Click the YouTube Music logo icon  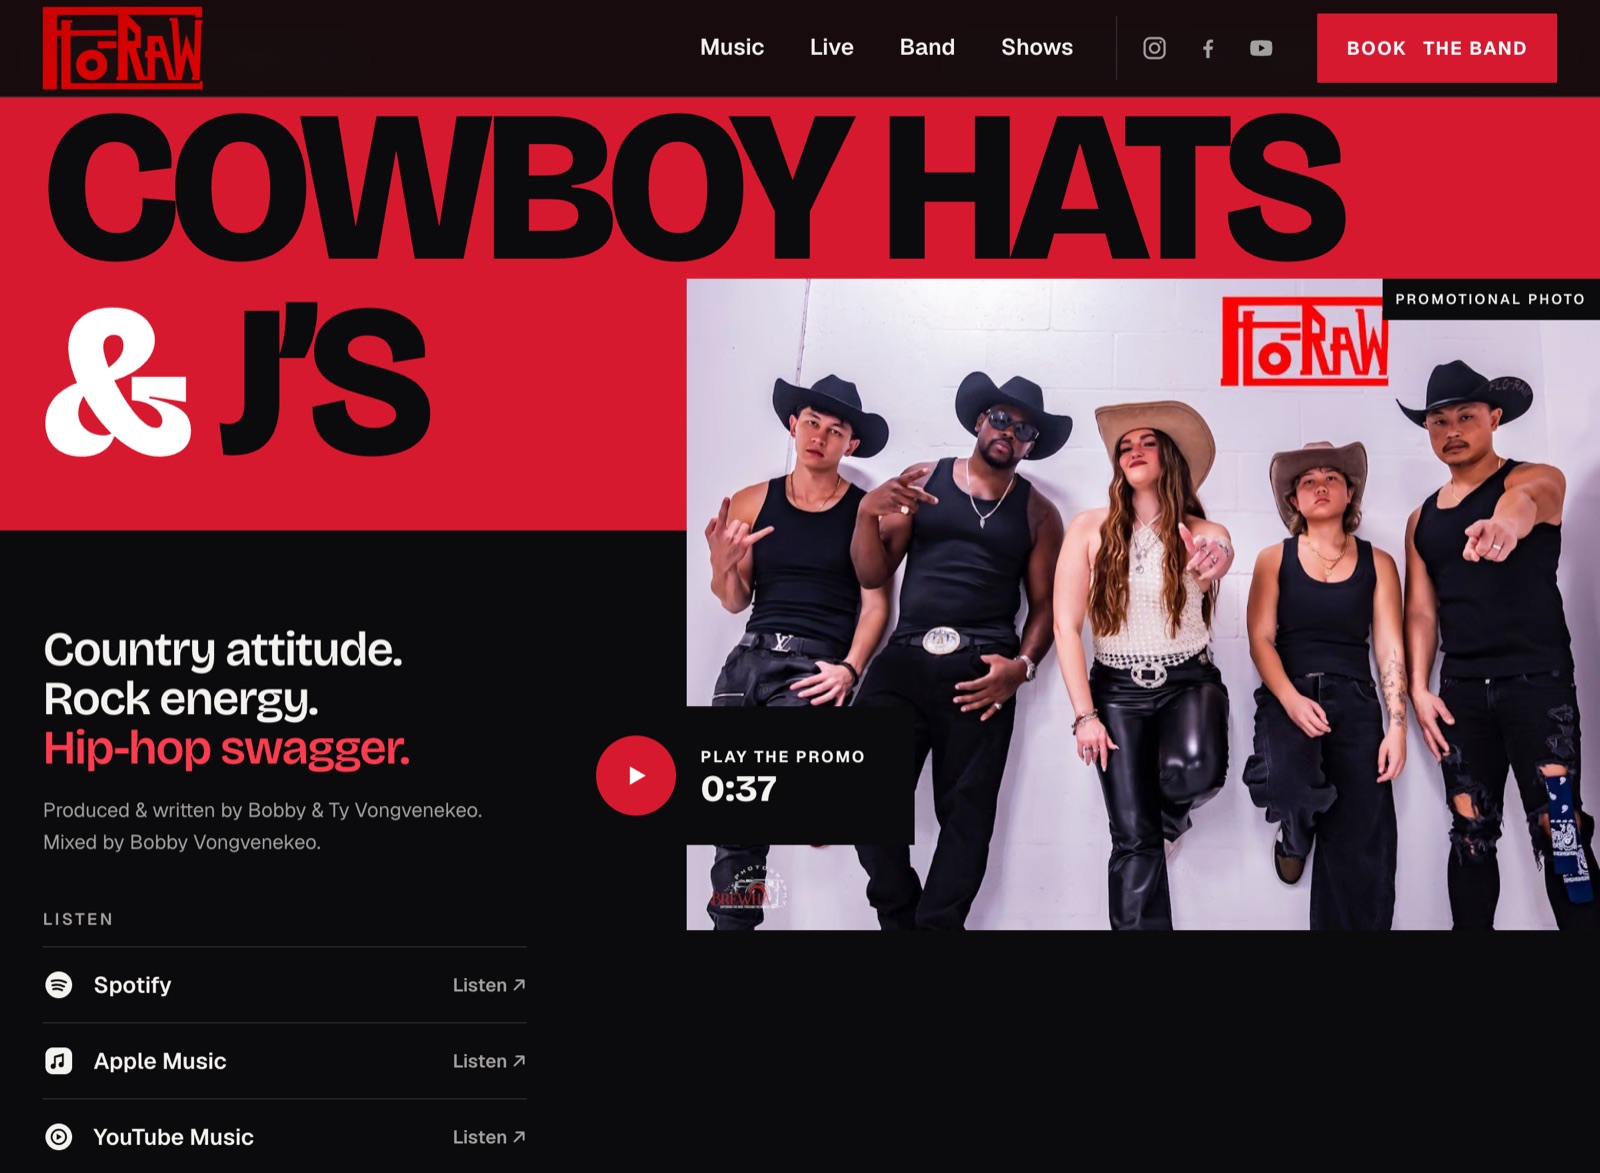tap(59, 1137)
